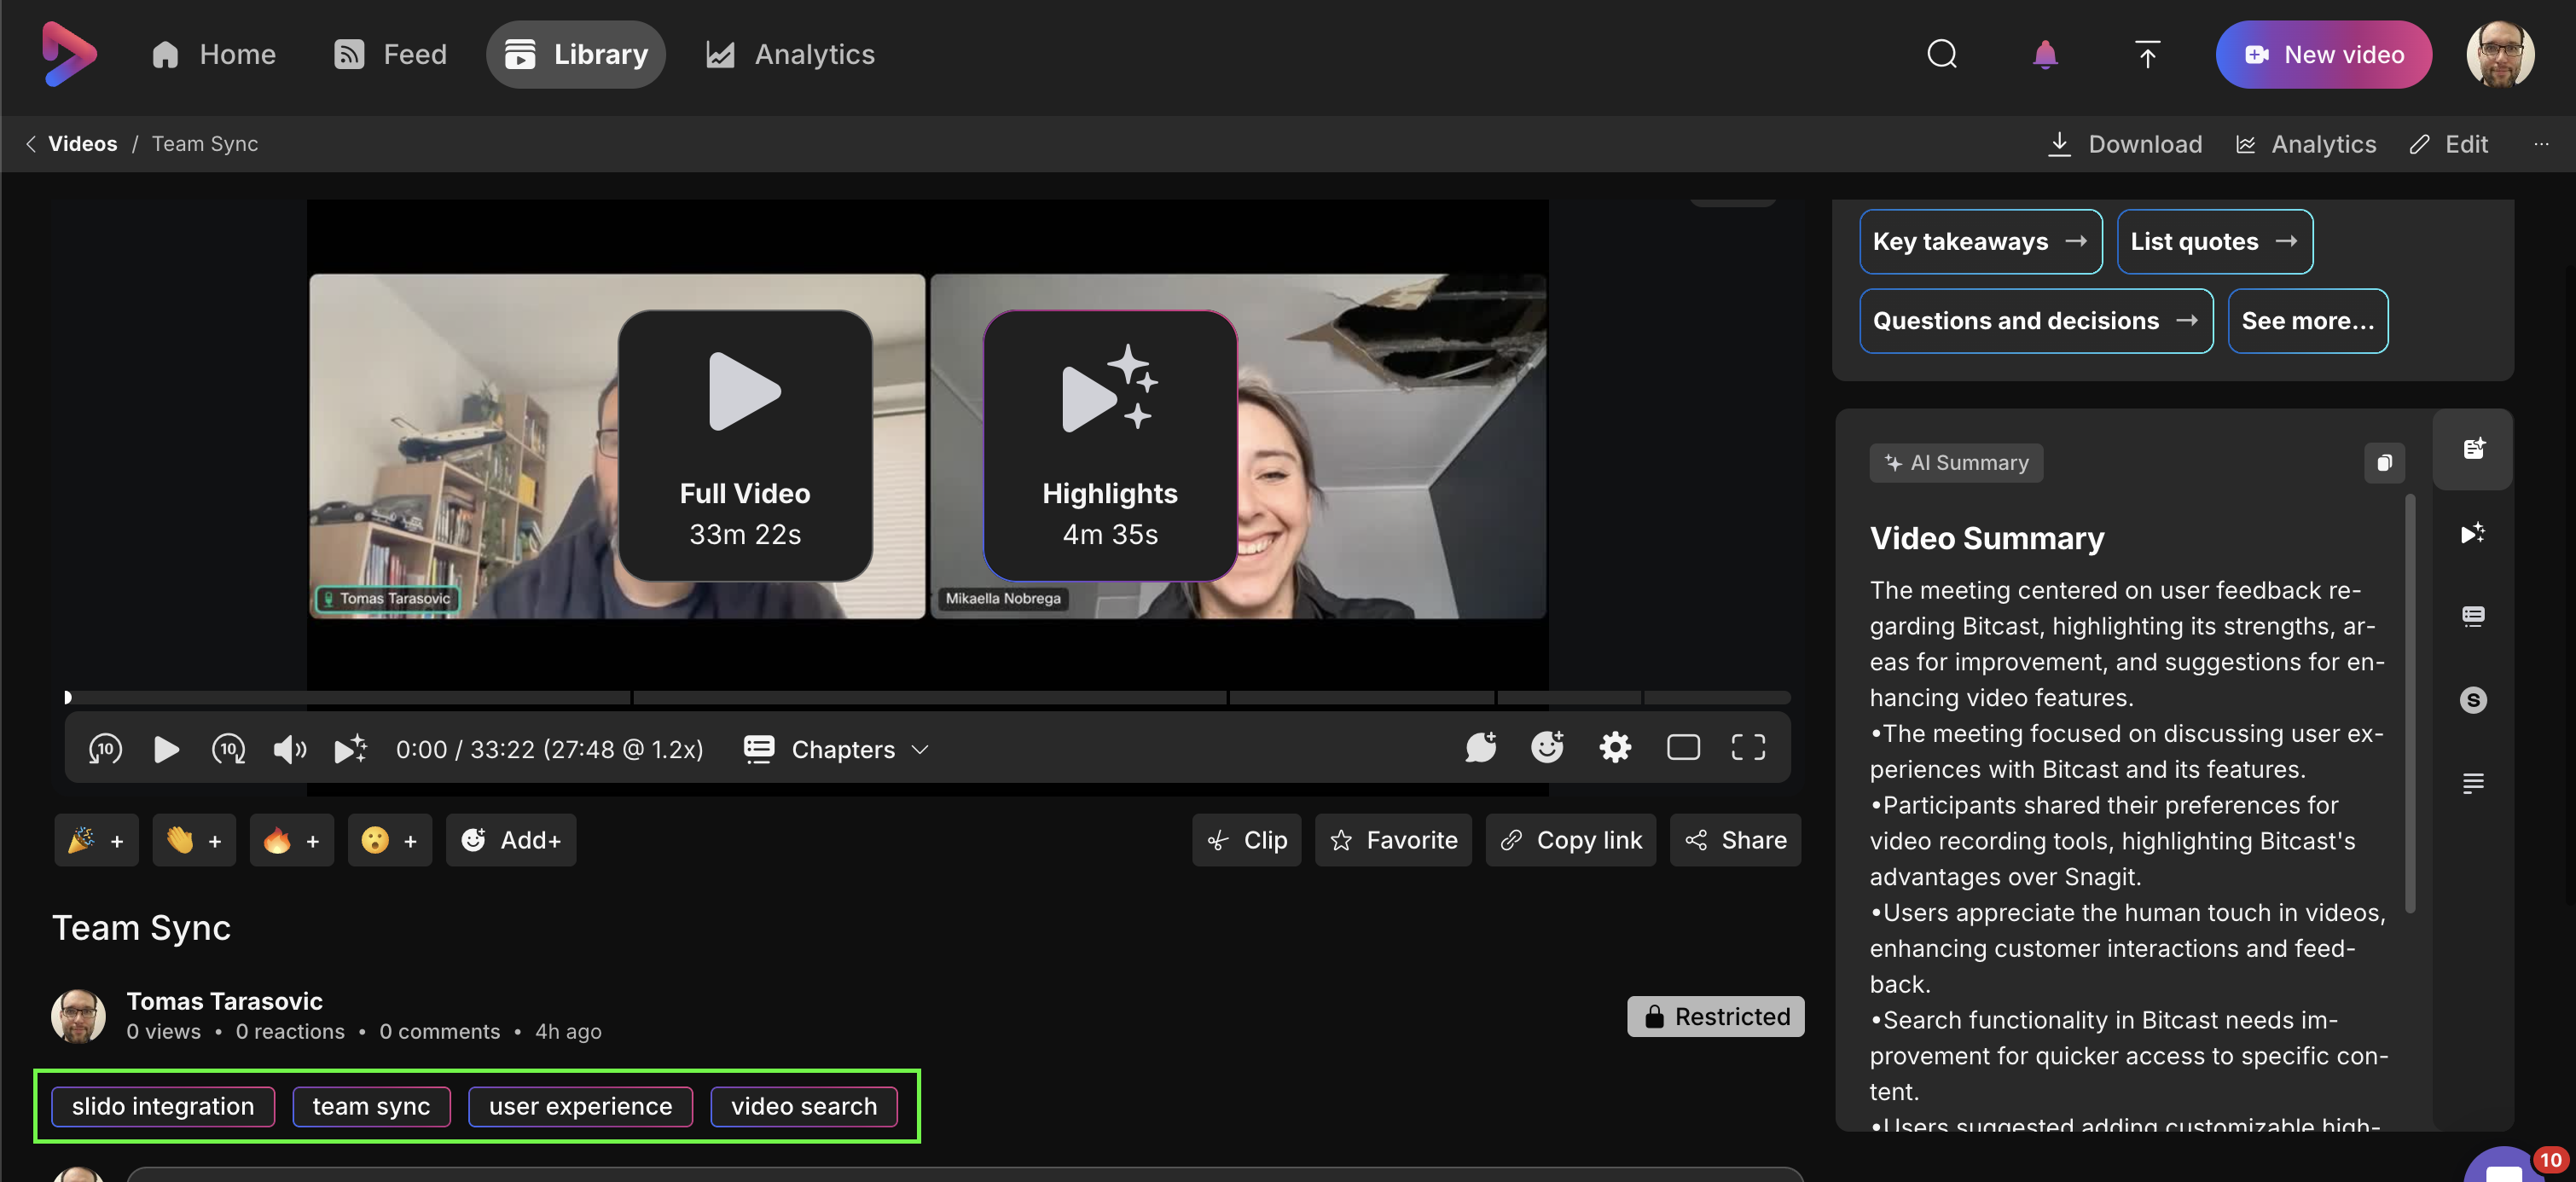
Task: Open Library tab
Action: point(576,54)
